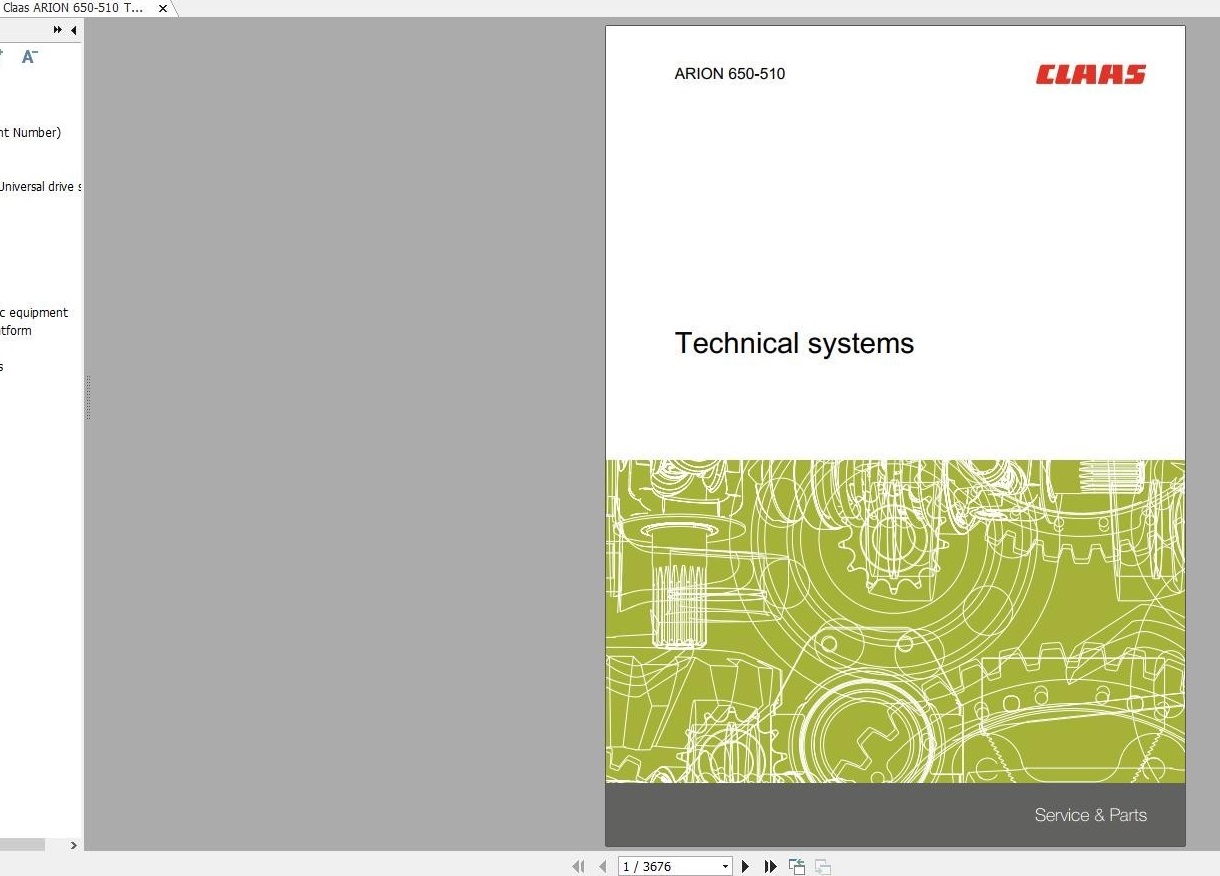Screen dimensions: 1220x876
Task: Go back one page using the previous arrow
Action: coord(602,866)
